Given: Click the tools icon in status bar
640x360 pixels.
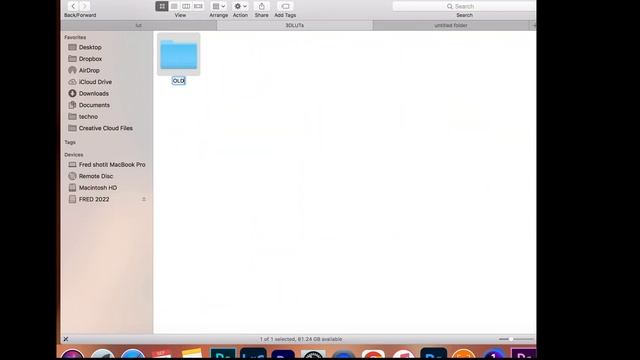Looking at the screenshot, I should pyautogui.click(x=66, y=339).
